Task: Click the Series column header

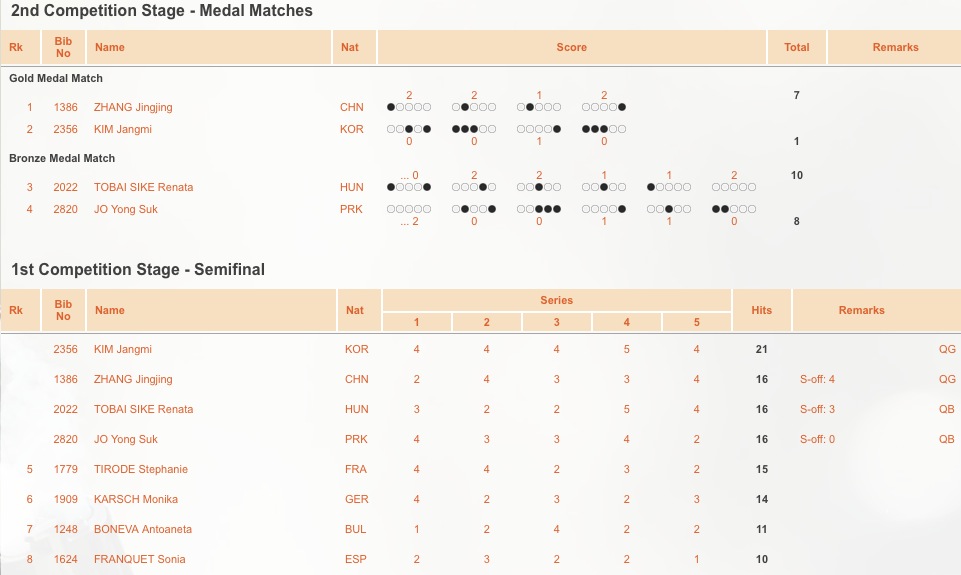Action: [556, 300]
